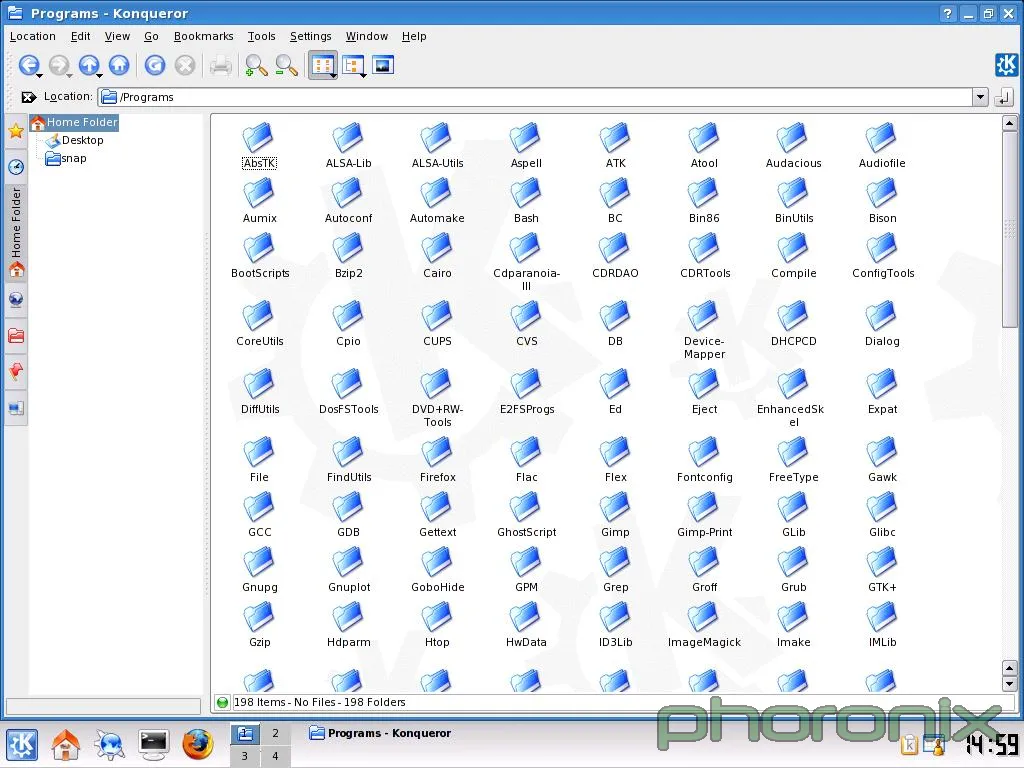The height and width of the screenshot is (768, 1024).
Task: Open the Root Folder sidebar tab
Action: 16,336
